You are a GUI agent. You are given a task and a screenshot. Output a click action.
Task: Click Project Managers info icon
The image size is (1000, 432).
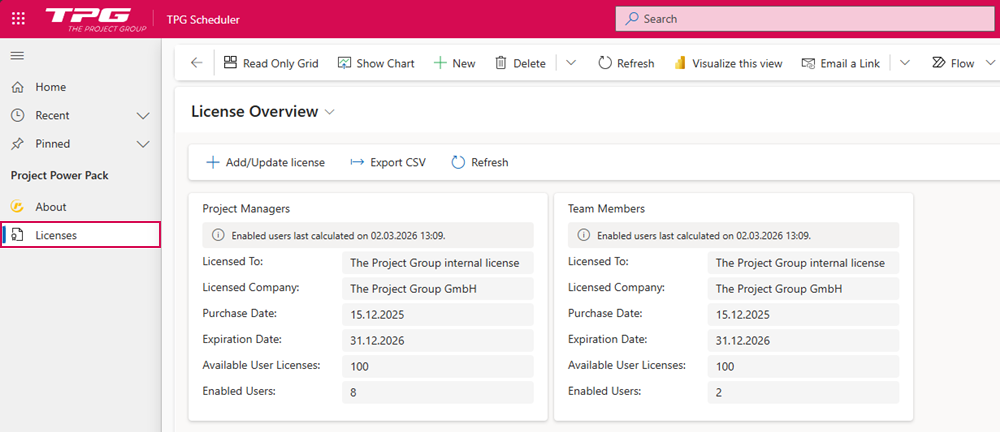tap(218, 235)
